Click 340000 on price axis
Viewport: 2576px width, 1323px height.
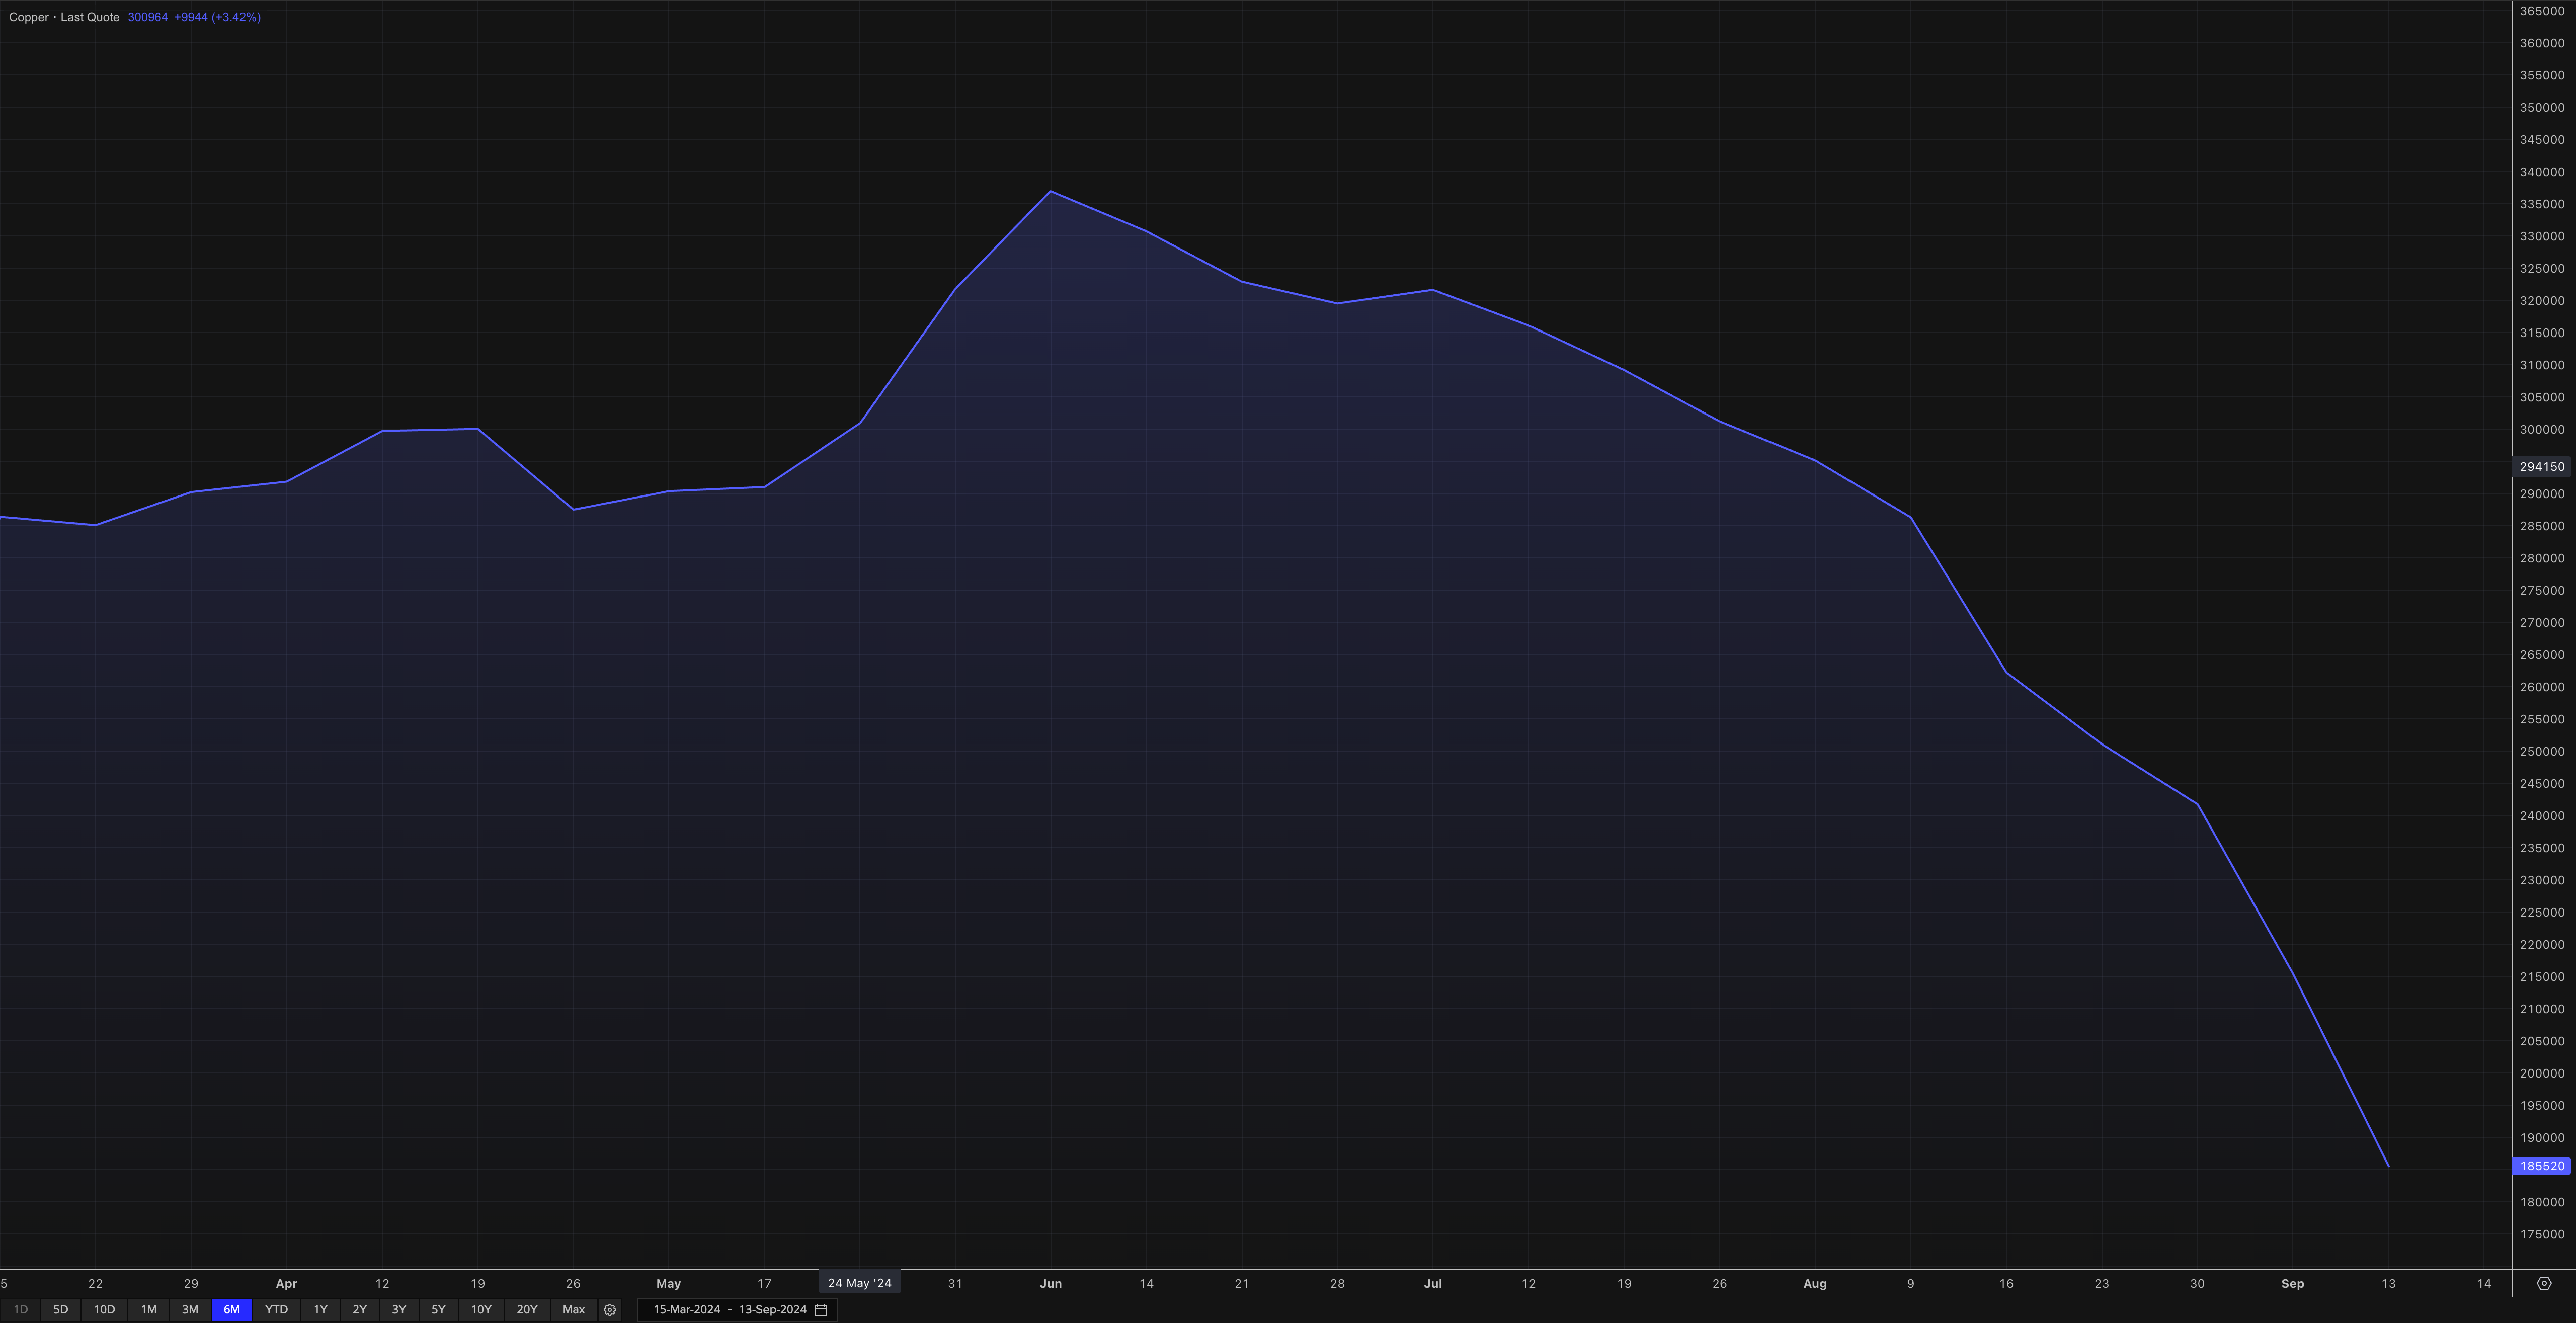[x=2542, y=172]
